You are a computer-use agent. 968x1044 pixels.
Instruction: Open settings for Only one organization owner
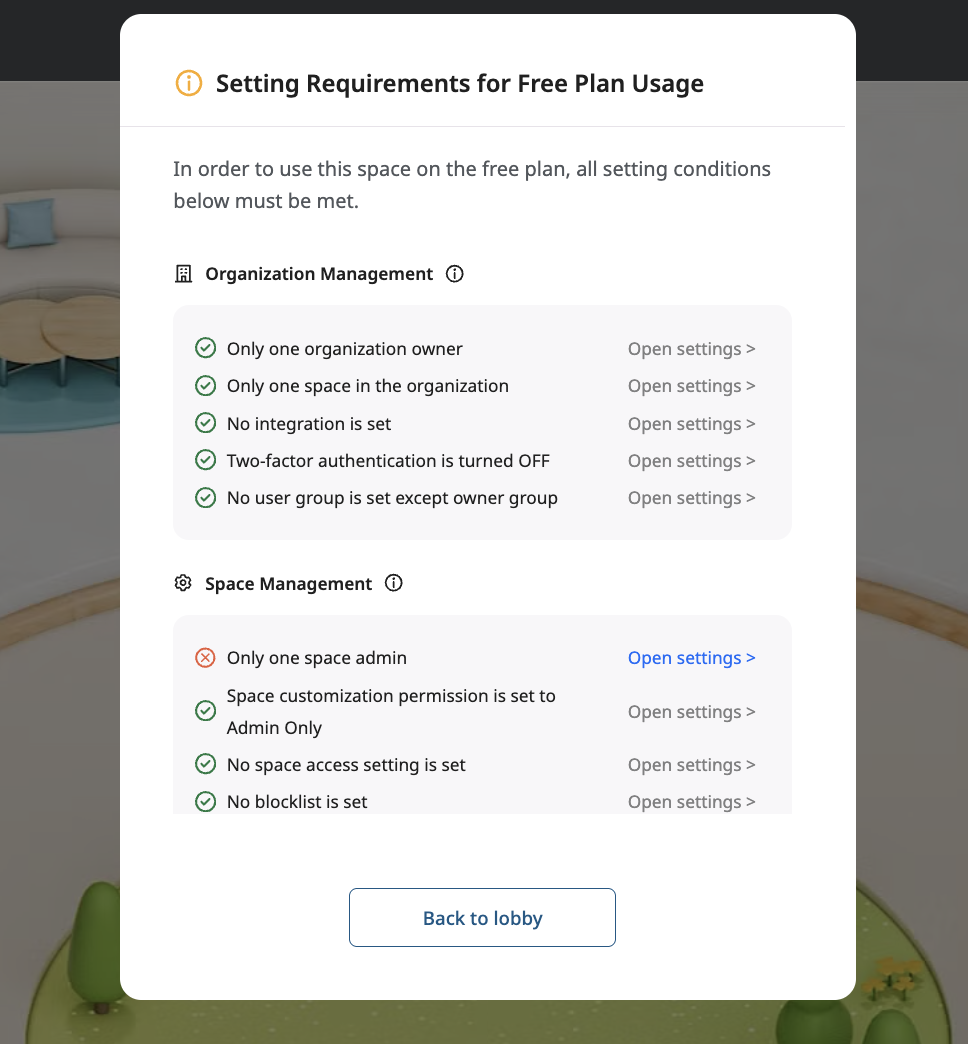point(691,349)
